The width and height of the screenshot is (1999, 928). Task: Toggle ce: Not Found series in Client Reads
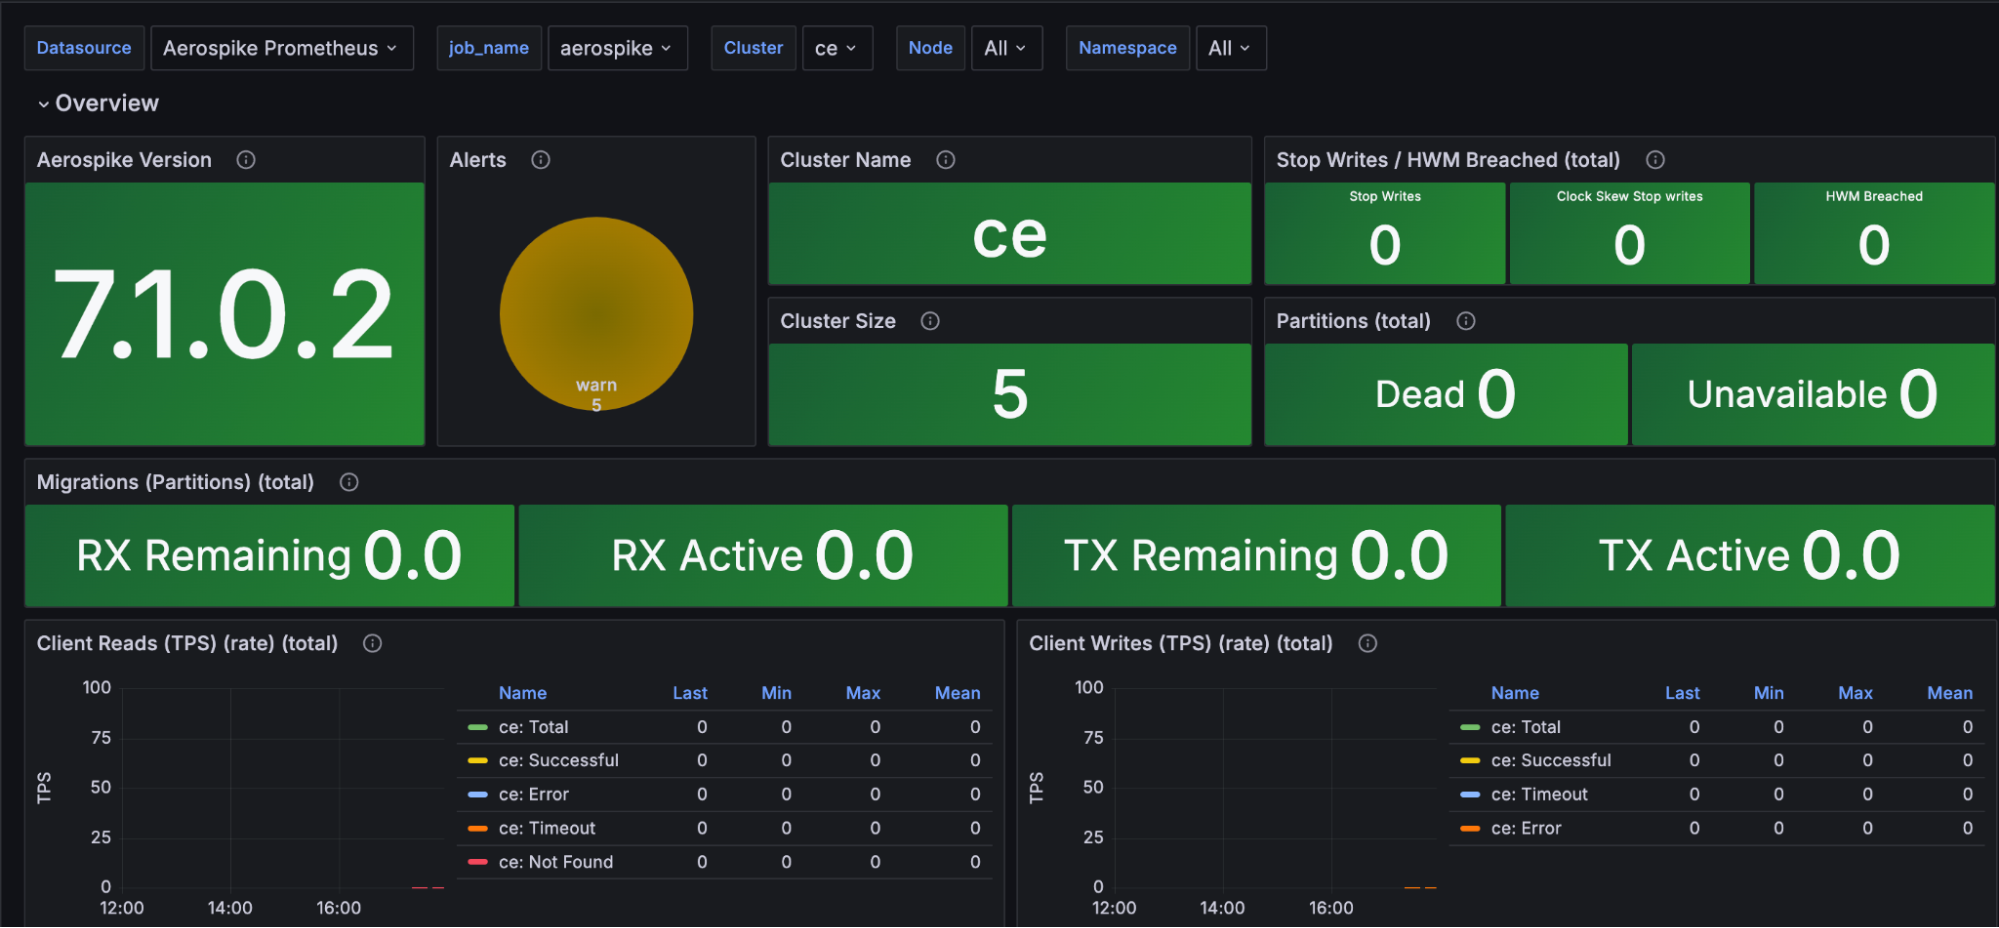pos(556,862)
